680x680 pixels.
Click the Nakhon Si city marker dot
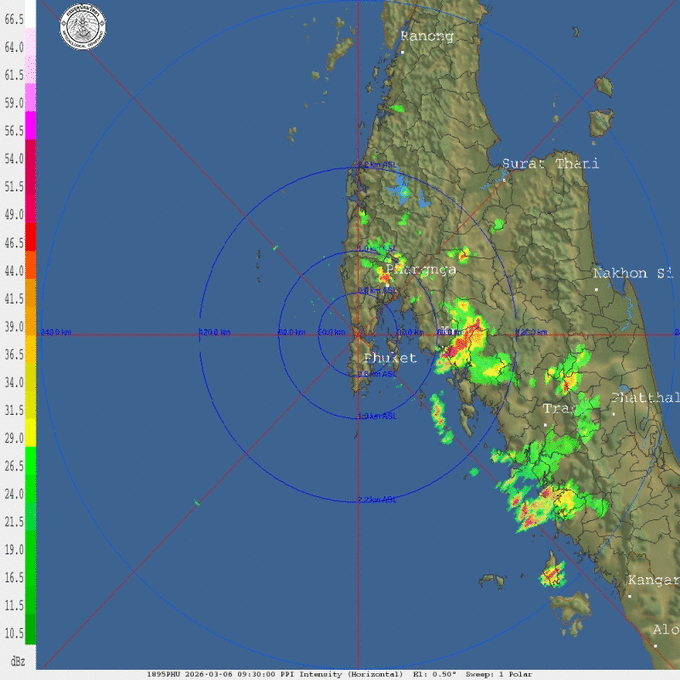[597, 289]
